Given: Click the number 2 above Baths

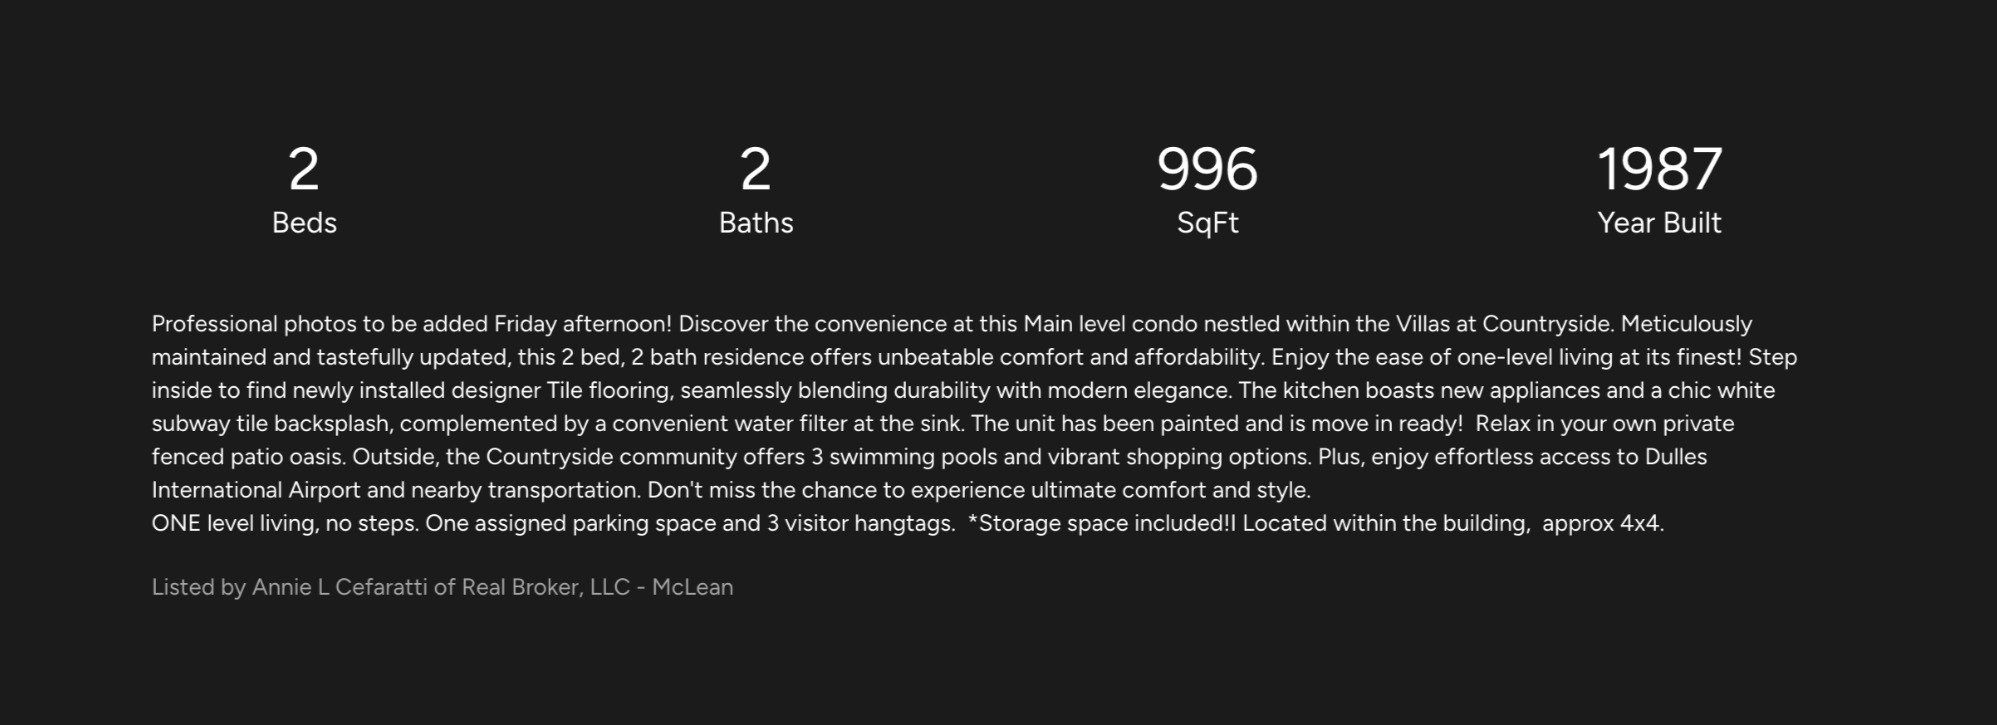Looking at the screenshot, I should (x=756, y=169).
